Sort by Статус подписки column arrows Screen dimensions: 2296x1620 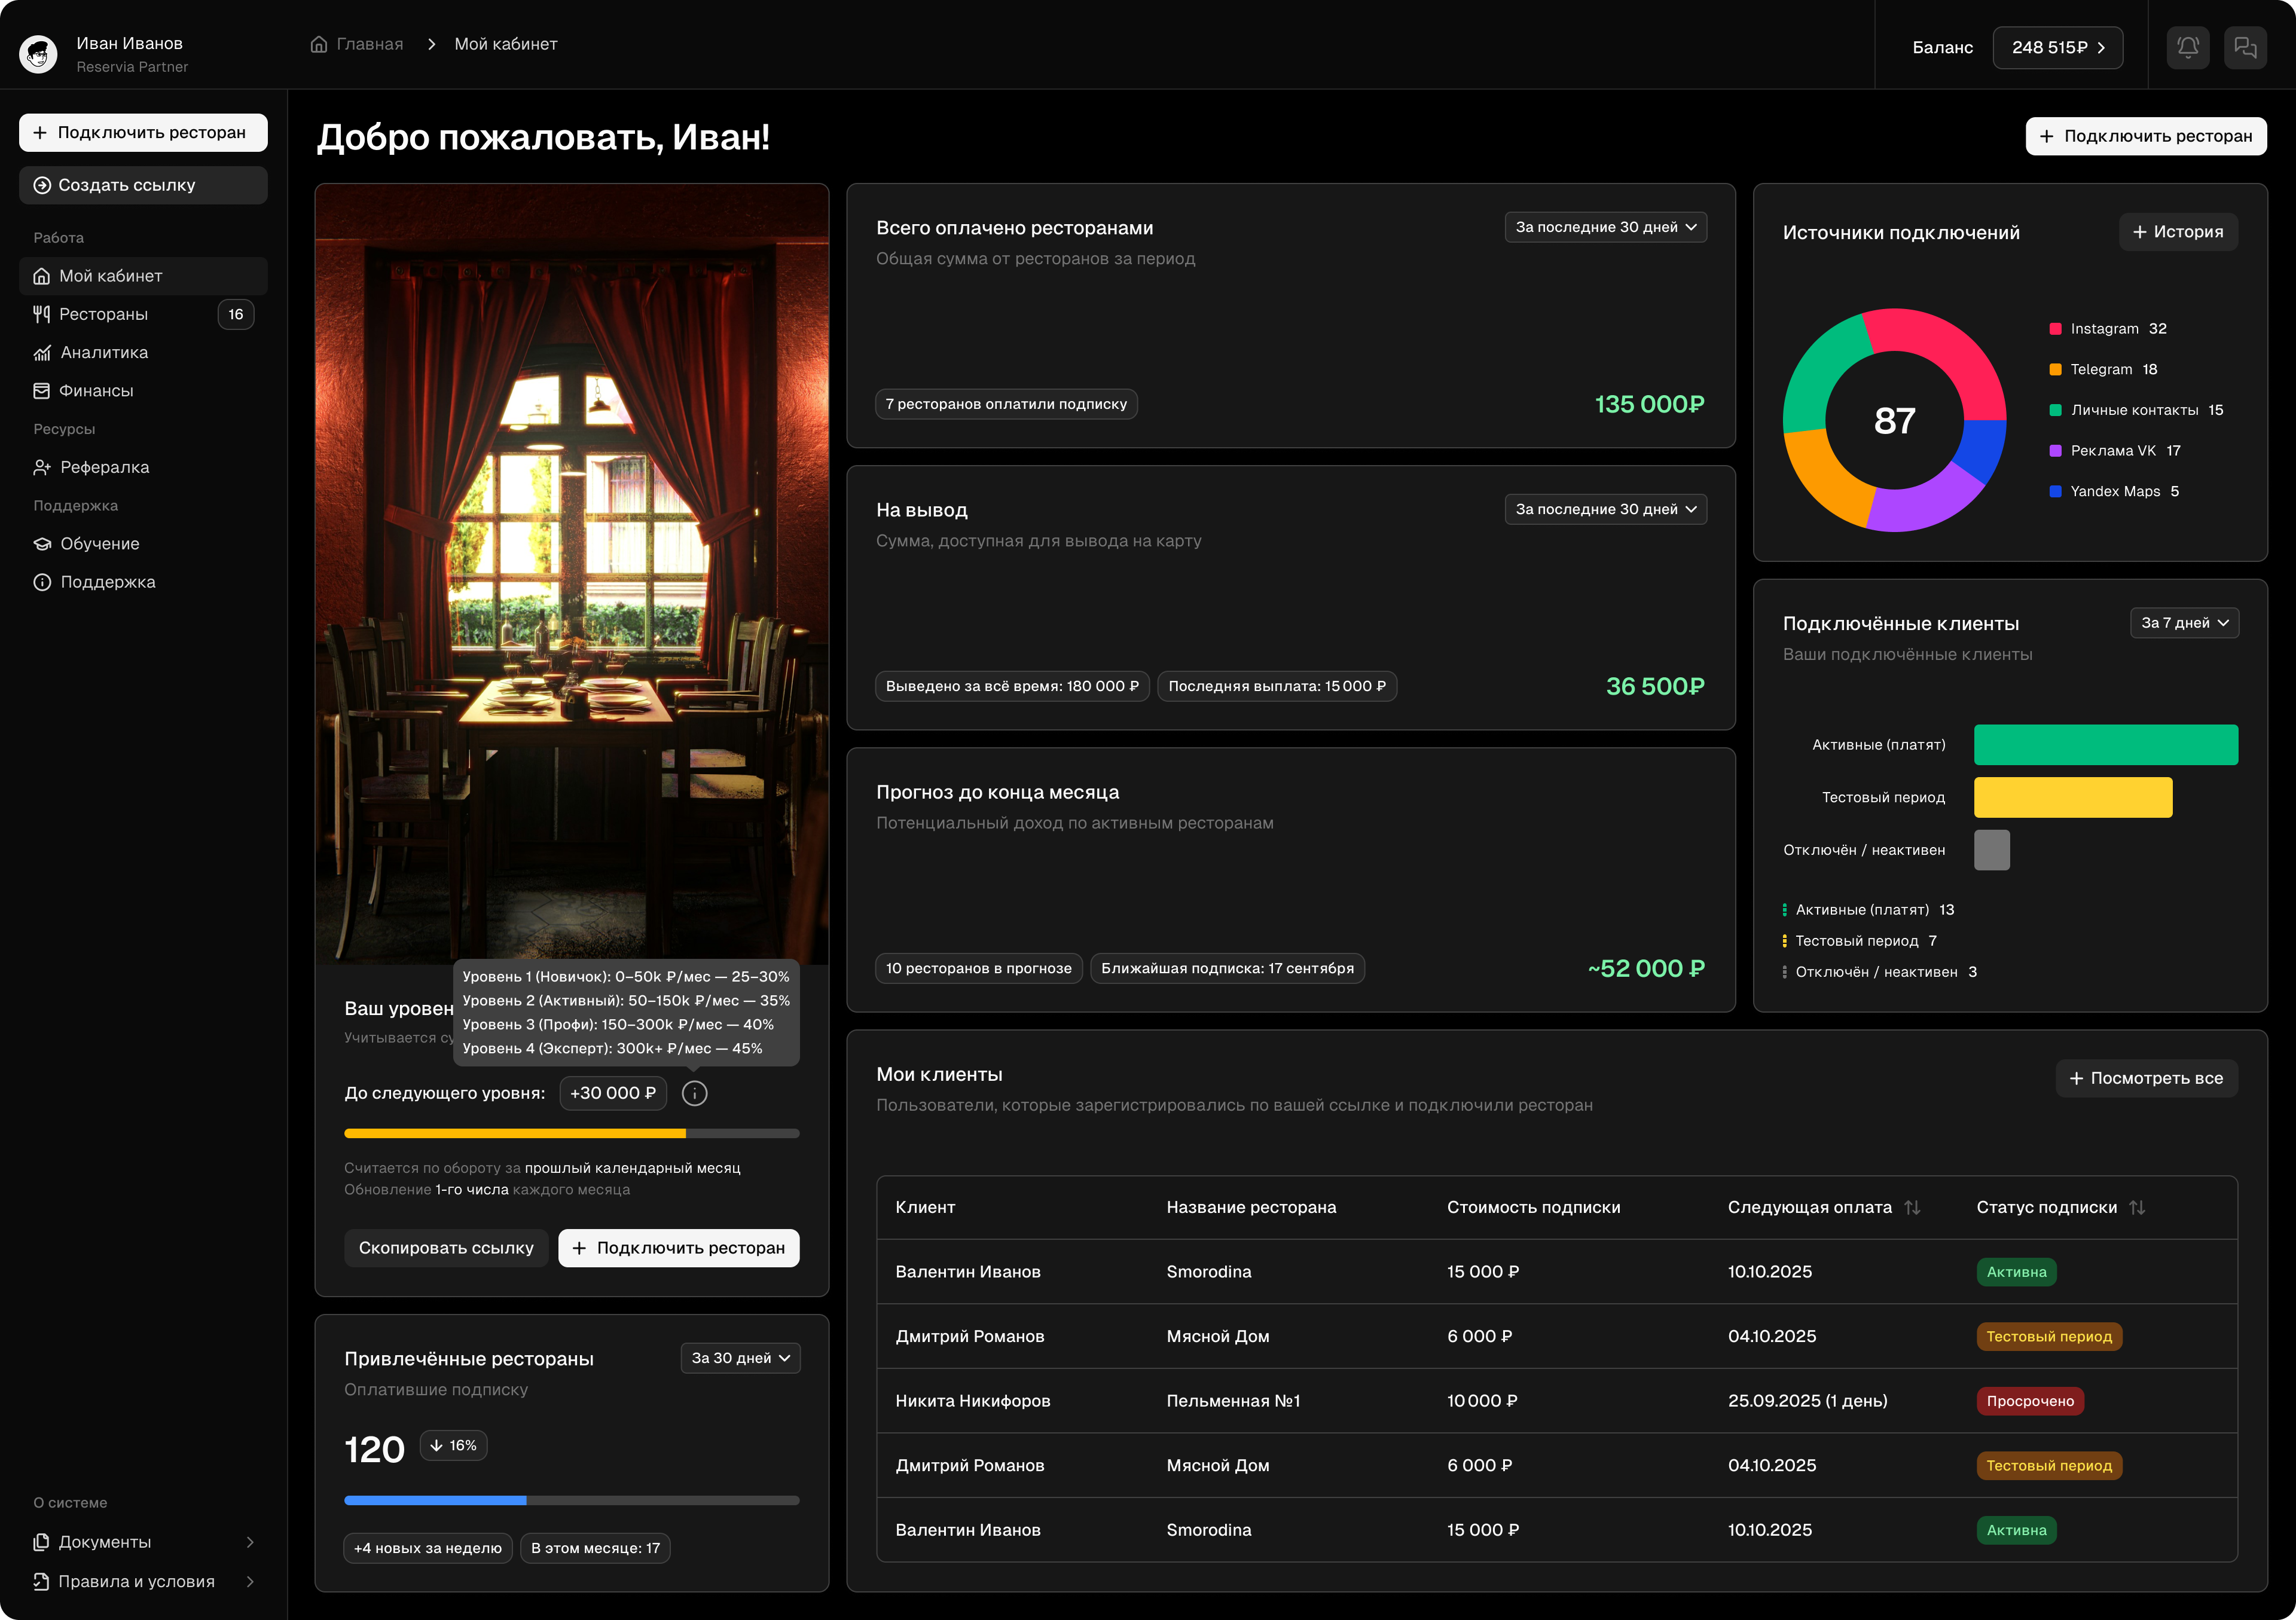point(2137,1207)
